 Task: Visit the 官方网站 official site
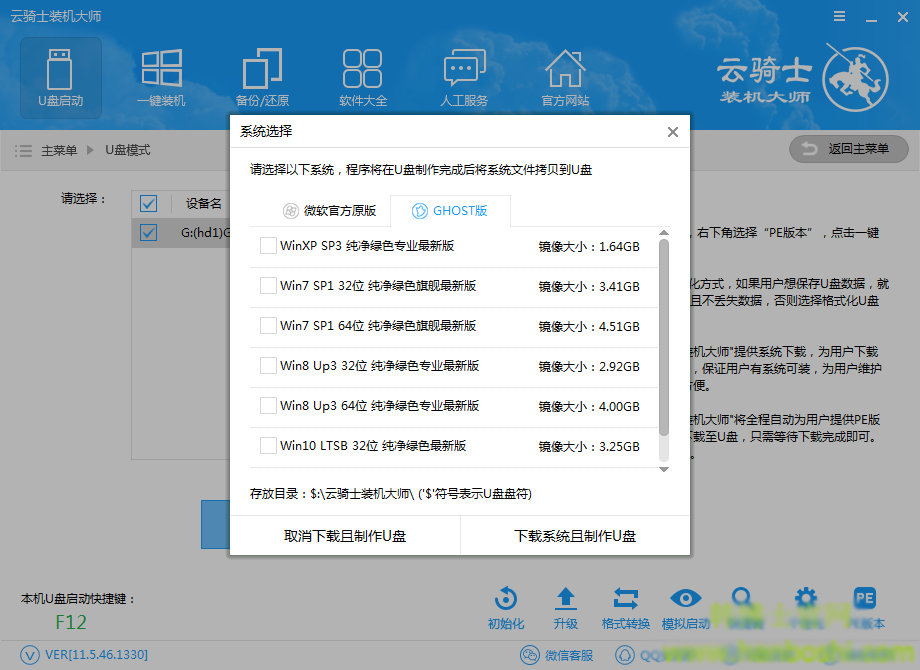tap(565, 77)
